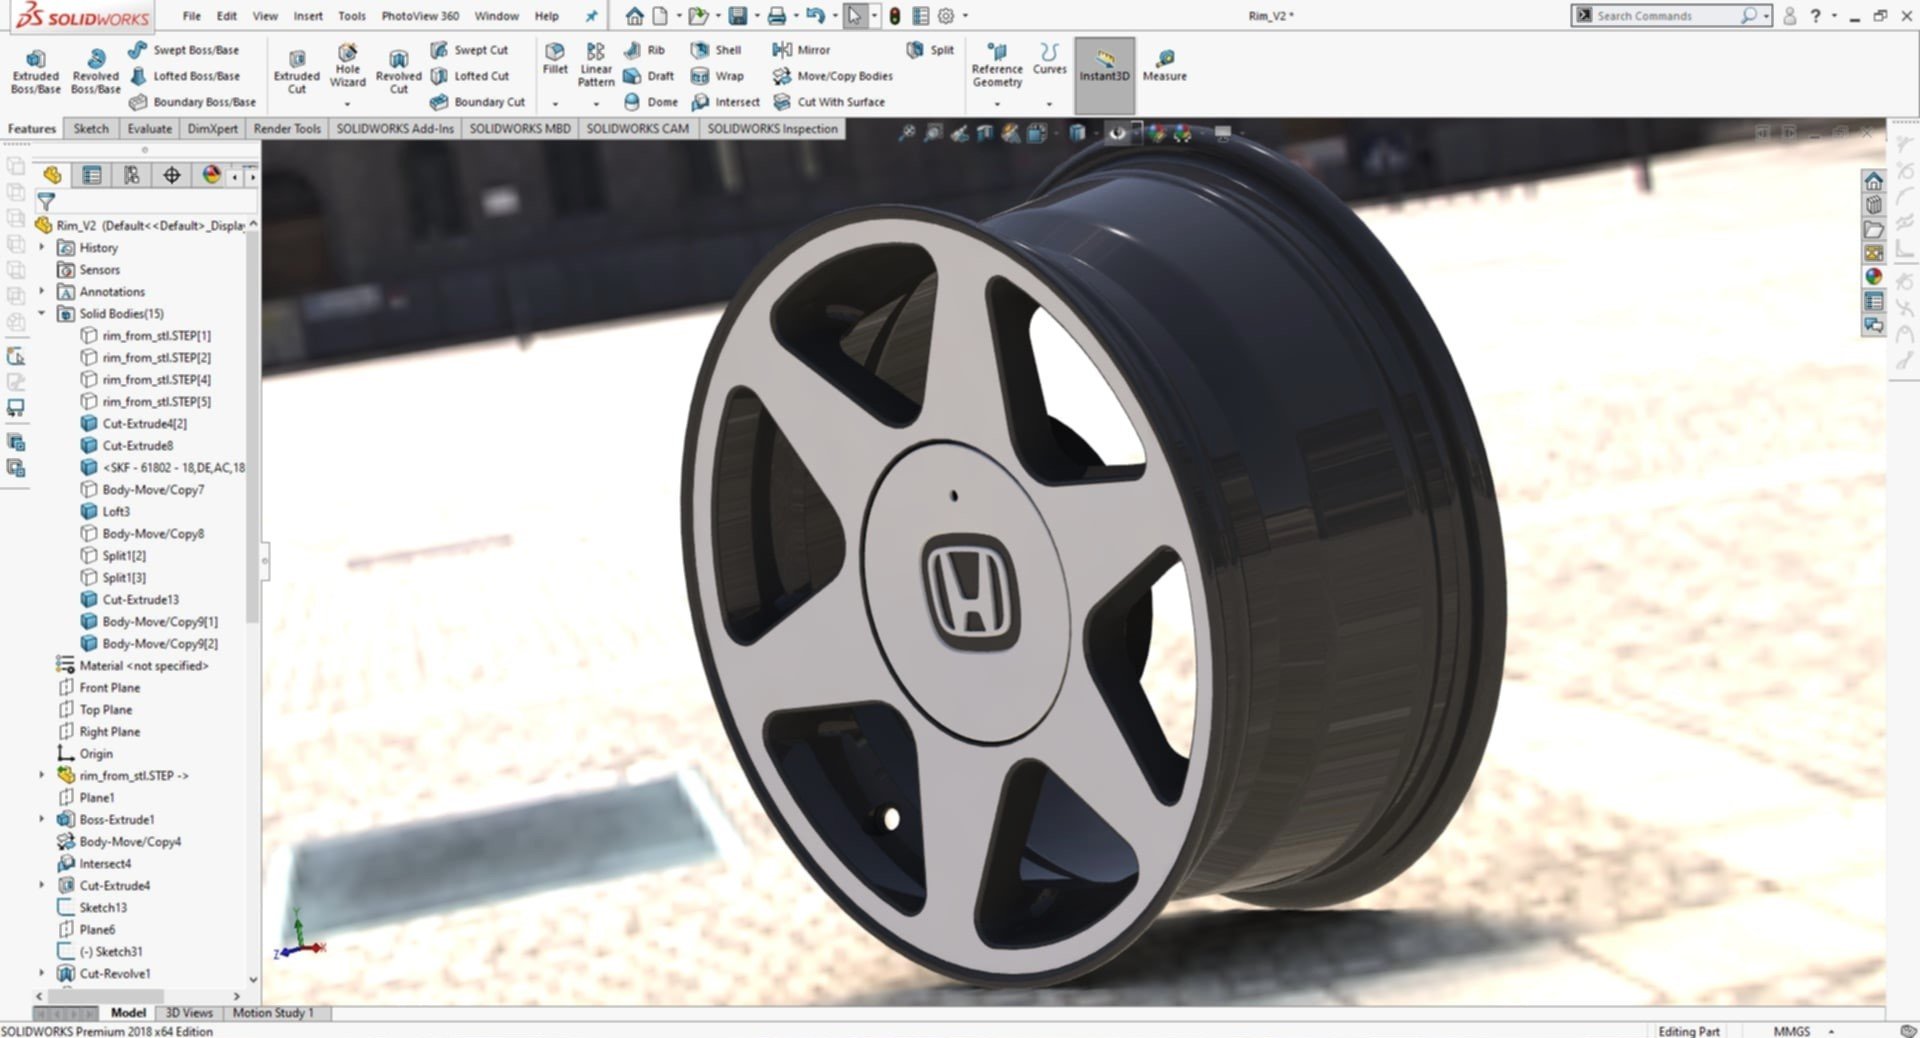Select the Dome tool
This screenshot has height=1038, width=1920.
650,102
